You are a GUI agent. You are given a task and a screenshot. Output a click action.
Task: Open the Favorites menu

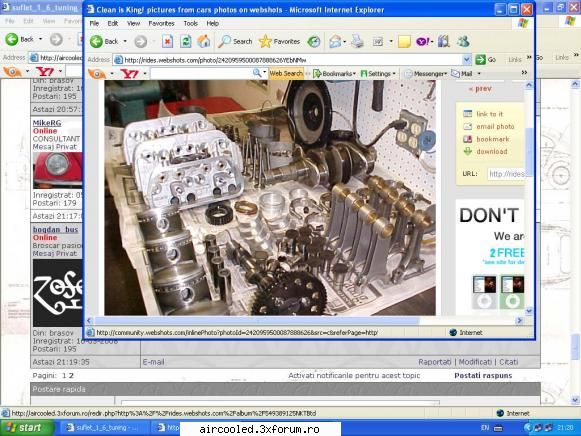tap(161, 23)
